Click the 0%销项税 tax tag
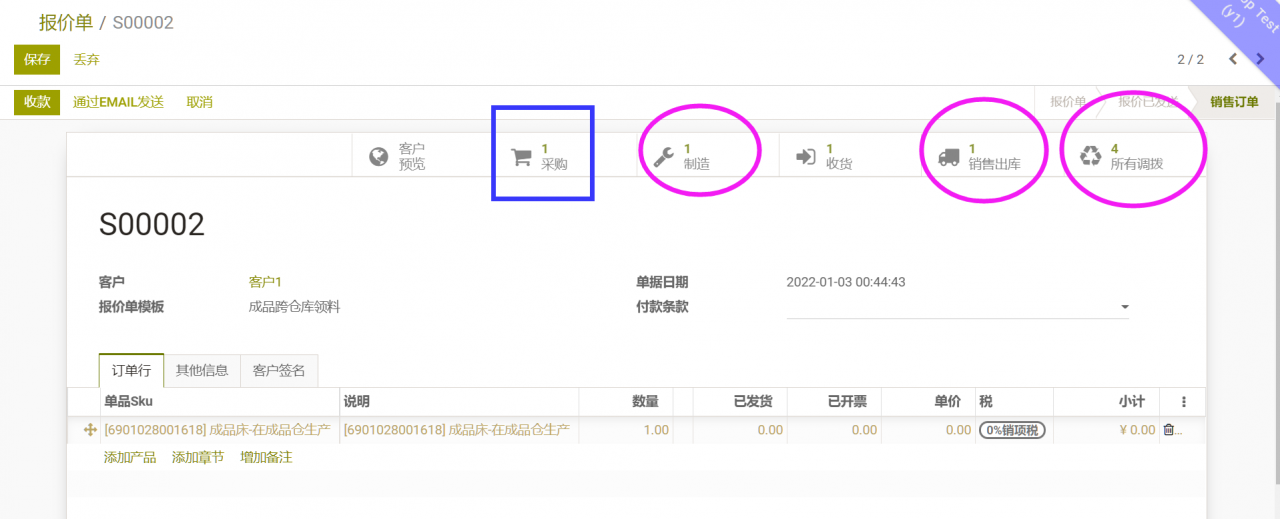The width and height of the screenshot is (1280, 519). [x=1012, y=430]
